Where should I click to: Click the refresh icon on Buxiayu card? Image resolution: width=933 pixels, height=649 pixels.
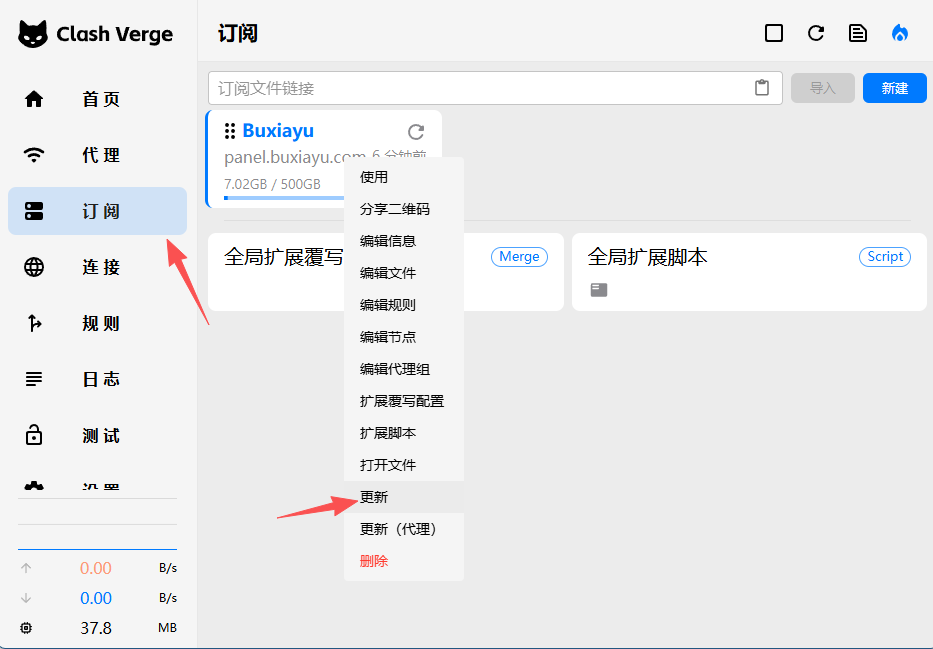(416, 131)
